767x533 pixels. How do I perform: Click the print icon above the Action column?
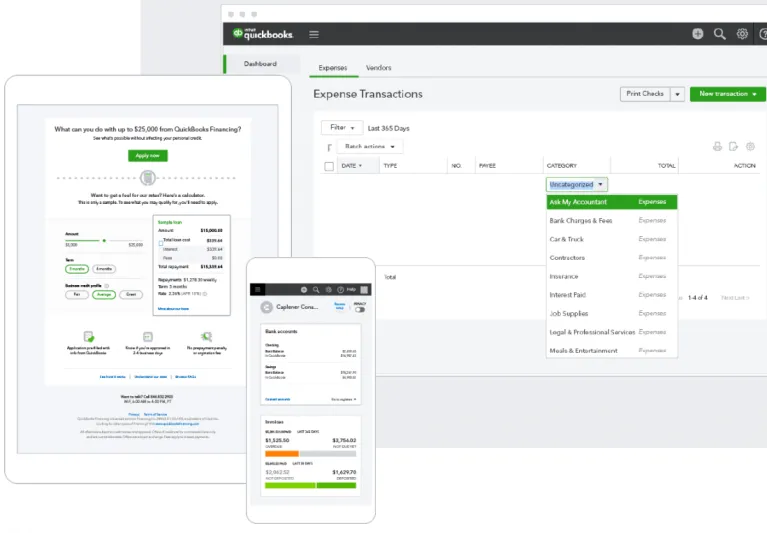pos(717,146)
